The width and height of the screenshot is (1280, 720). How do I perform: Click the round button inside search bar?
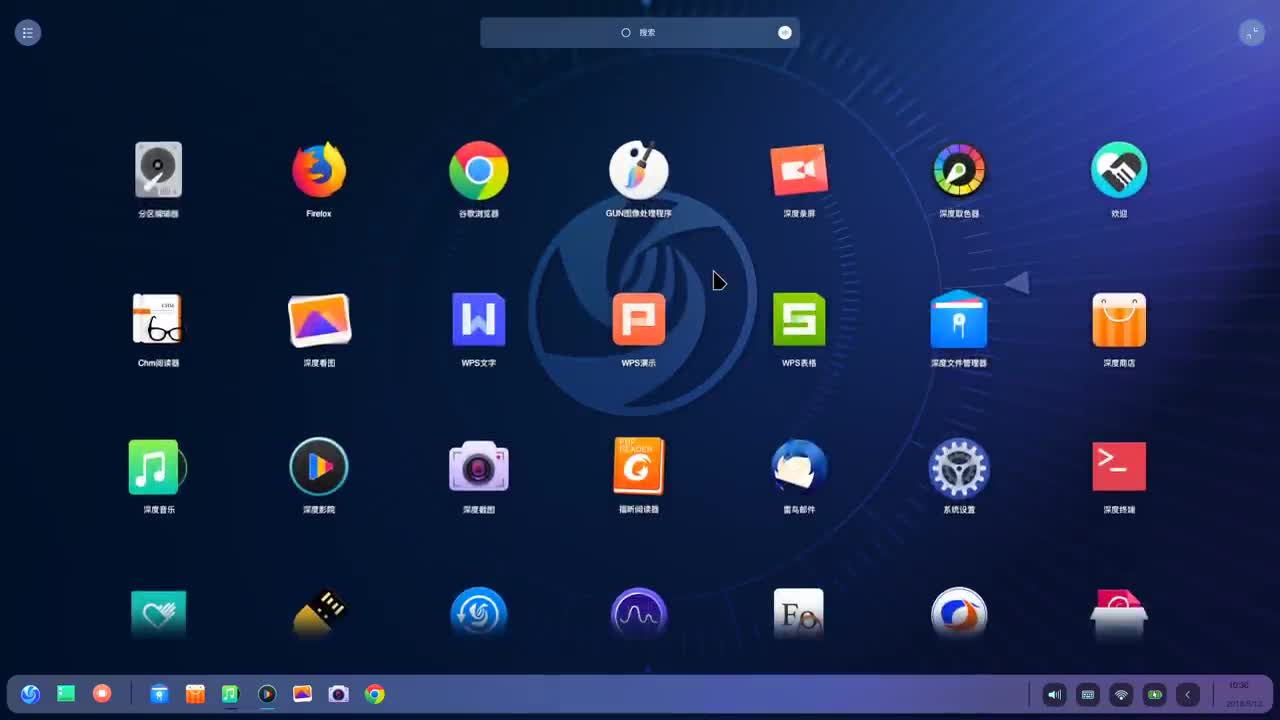coord(785,32)
